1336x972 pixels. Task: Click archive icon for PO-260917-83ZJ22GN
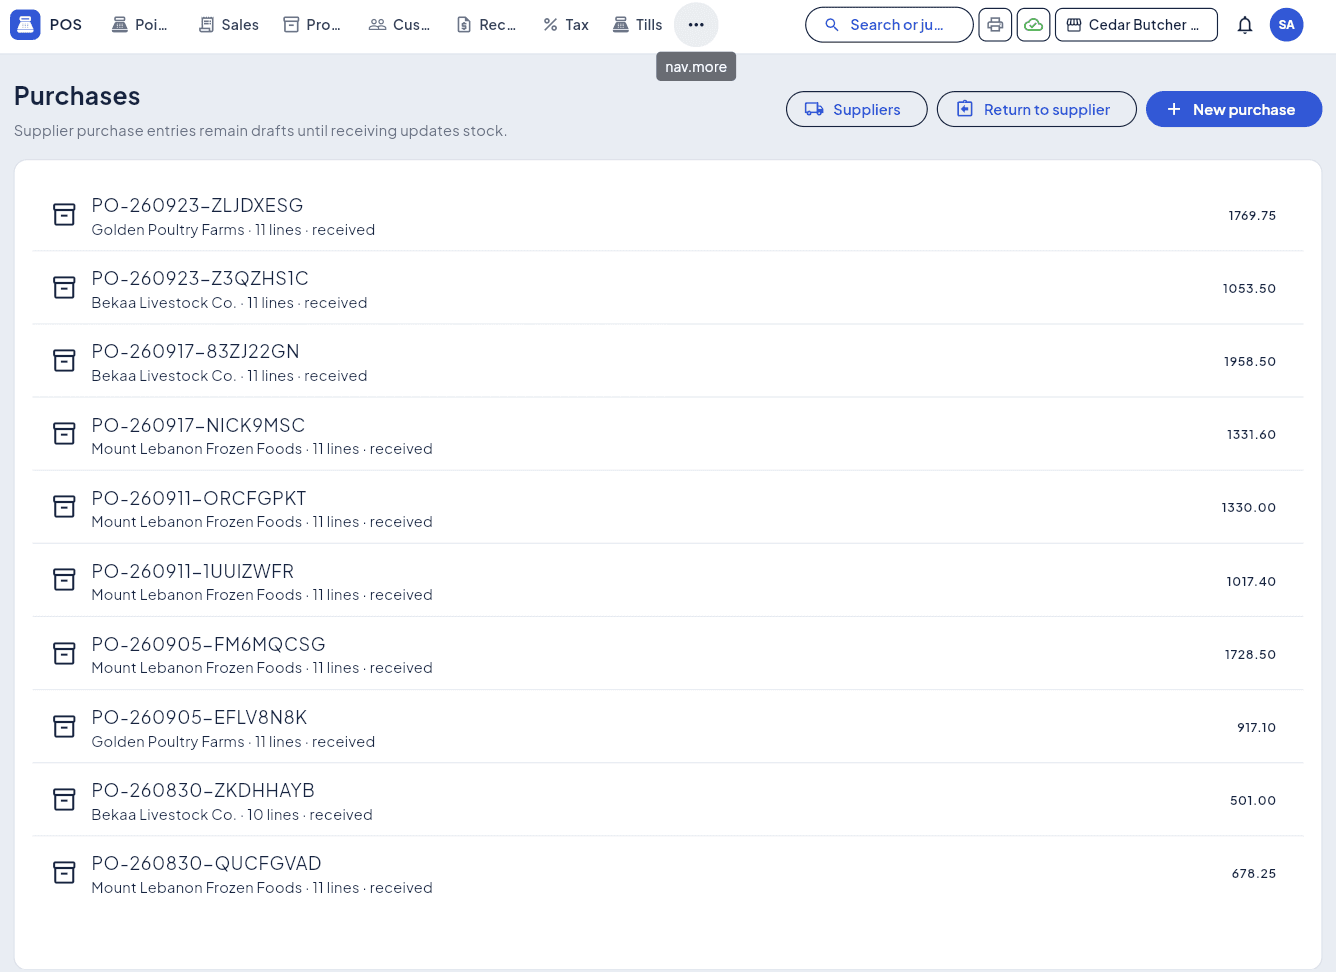64,361
